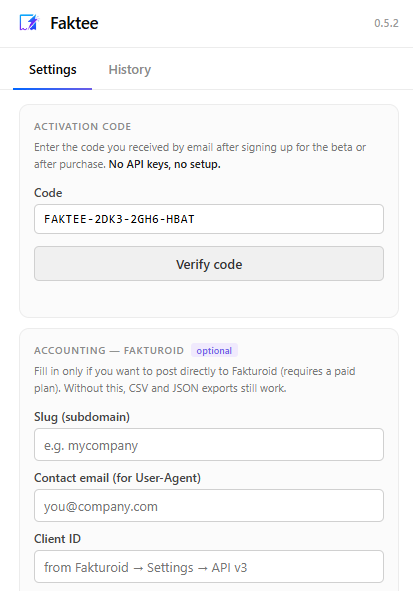This screenshot has height=591, width=413.
Task: Click the Client ID label
Action: point(57,539)
